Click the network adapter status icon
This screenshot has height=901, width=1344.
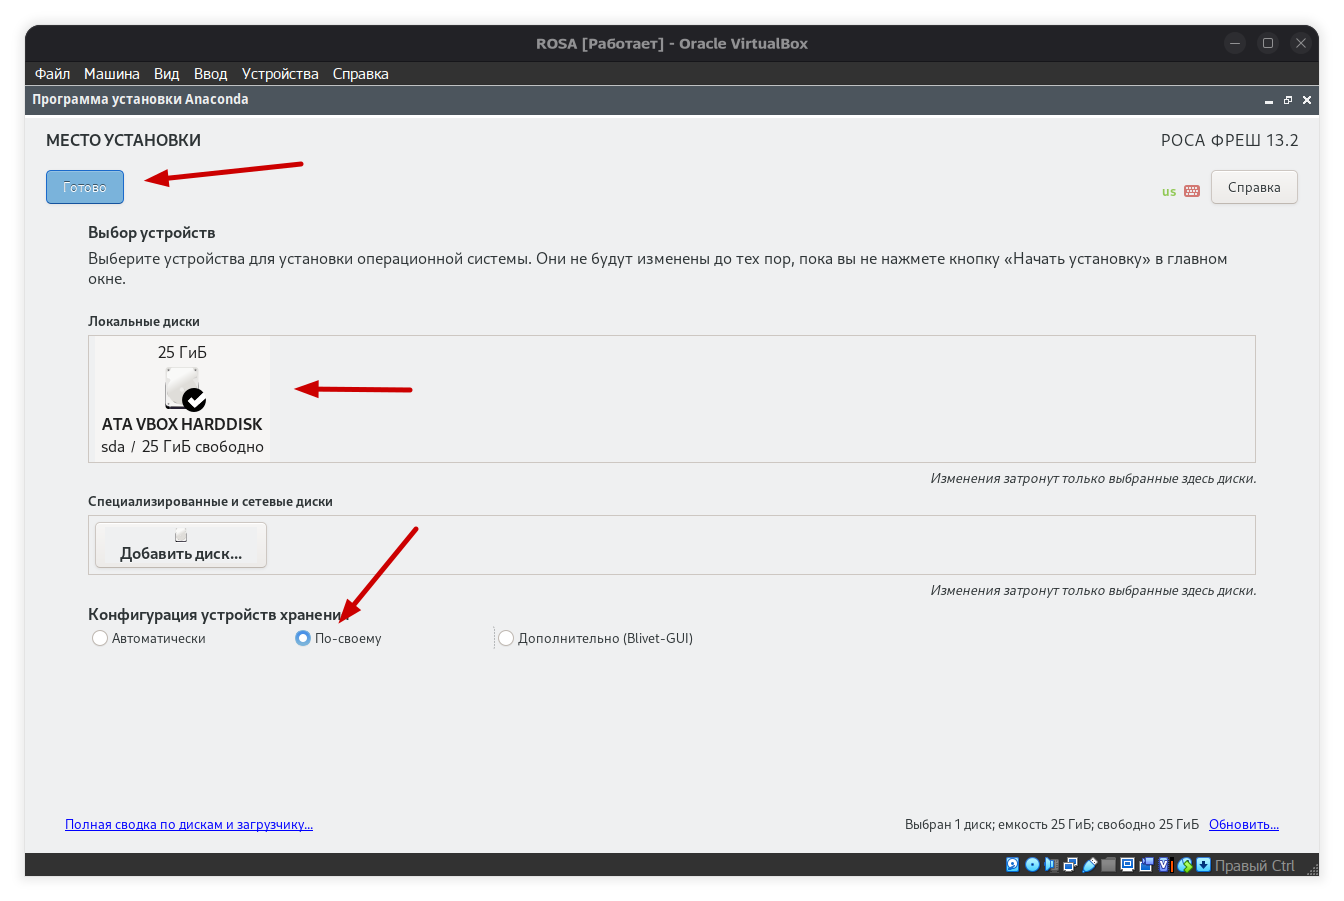point(1070,865)
